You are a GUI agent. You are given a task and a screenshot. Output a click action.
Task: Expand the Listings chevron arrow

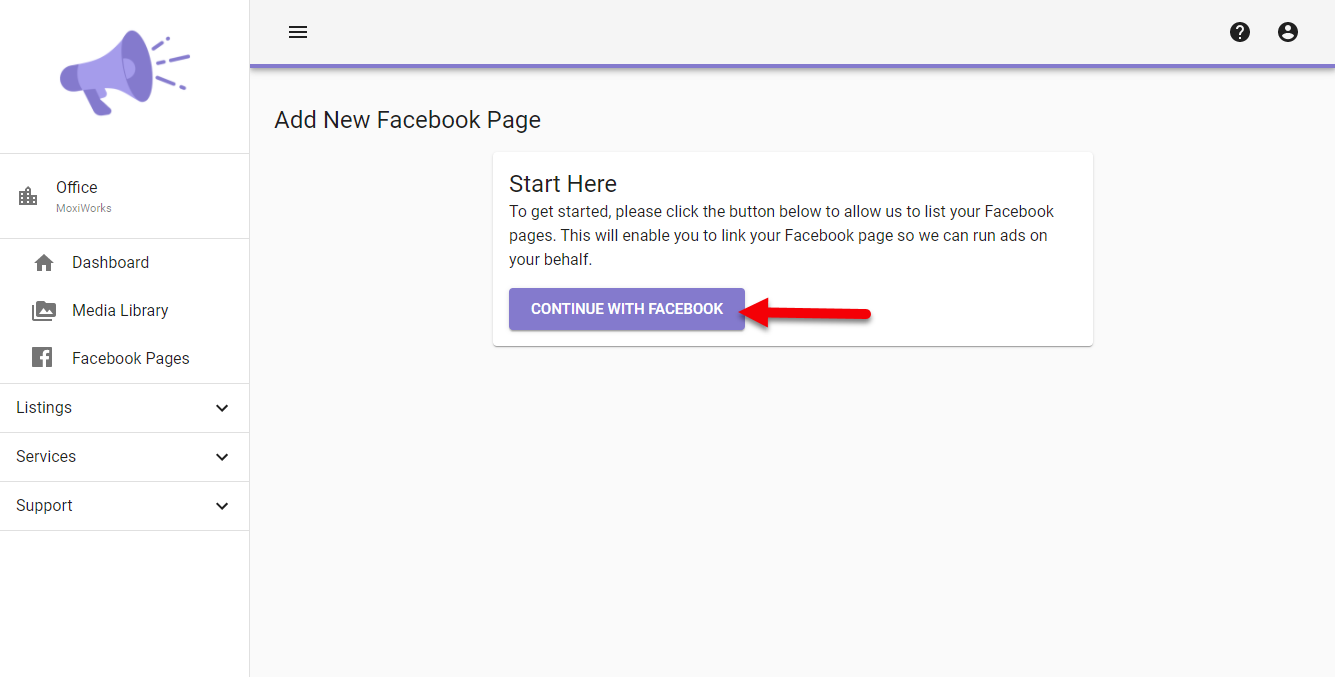click(x=222, y=408)
